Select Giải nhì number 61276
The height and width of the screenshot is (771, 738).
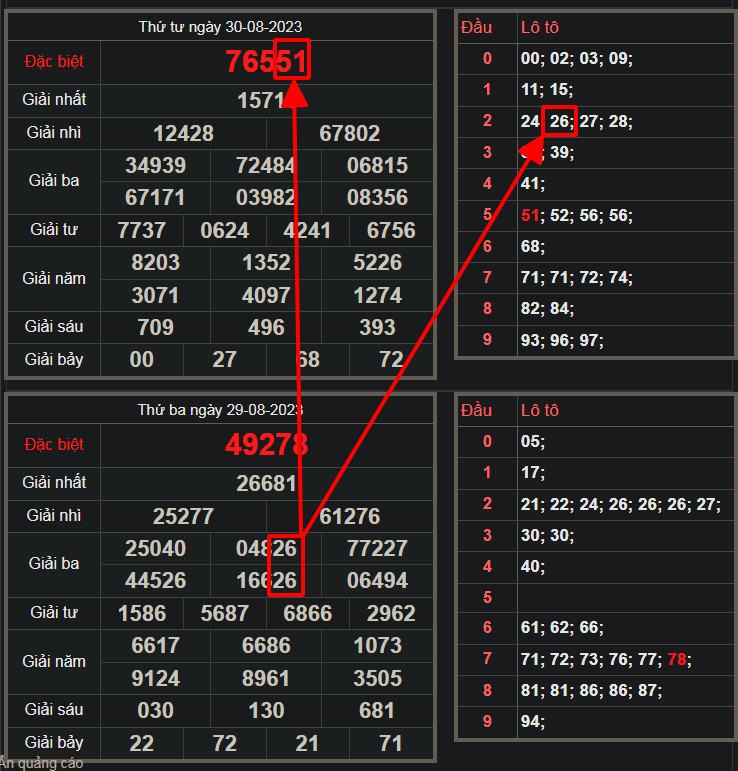point(350,516)
